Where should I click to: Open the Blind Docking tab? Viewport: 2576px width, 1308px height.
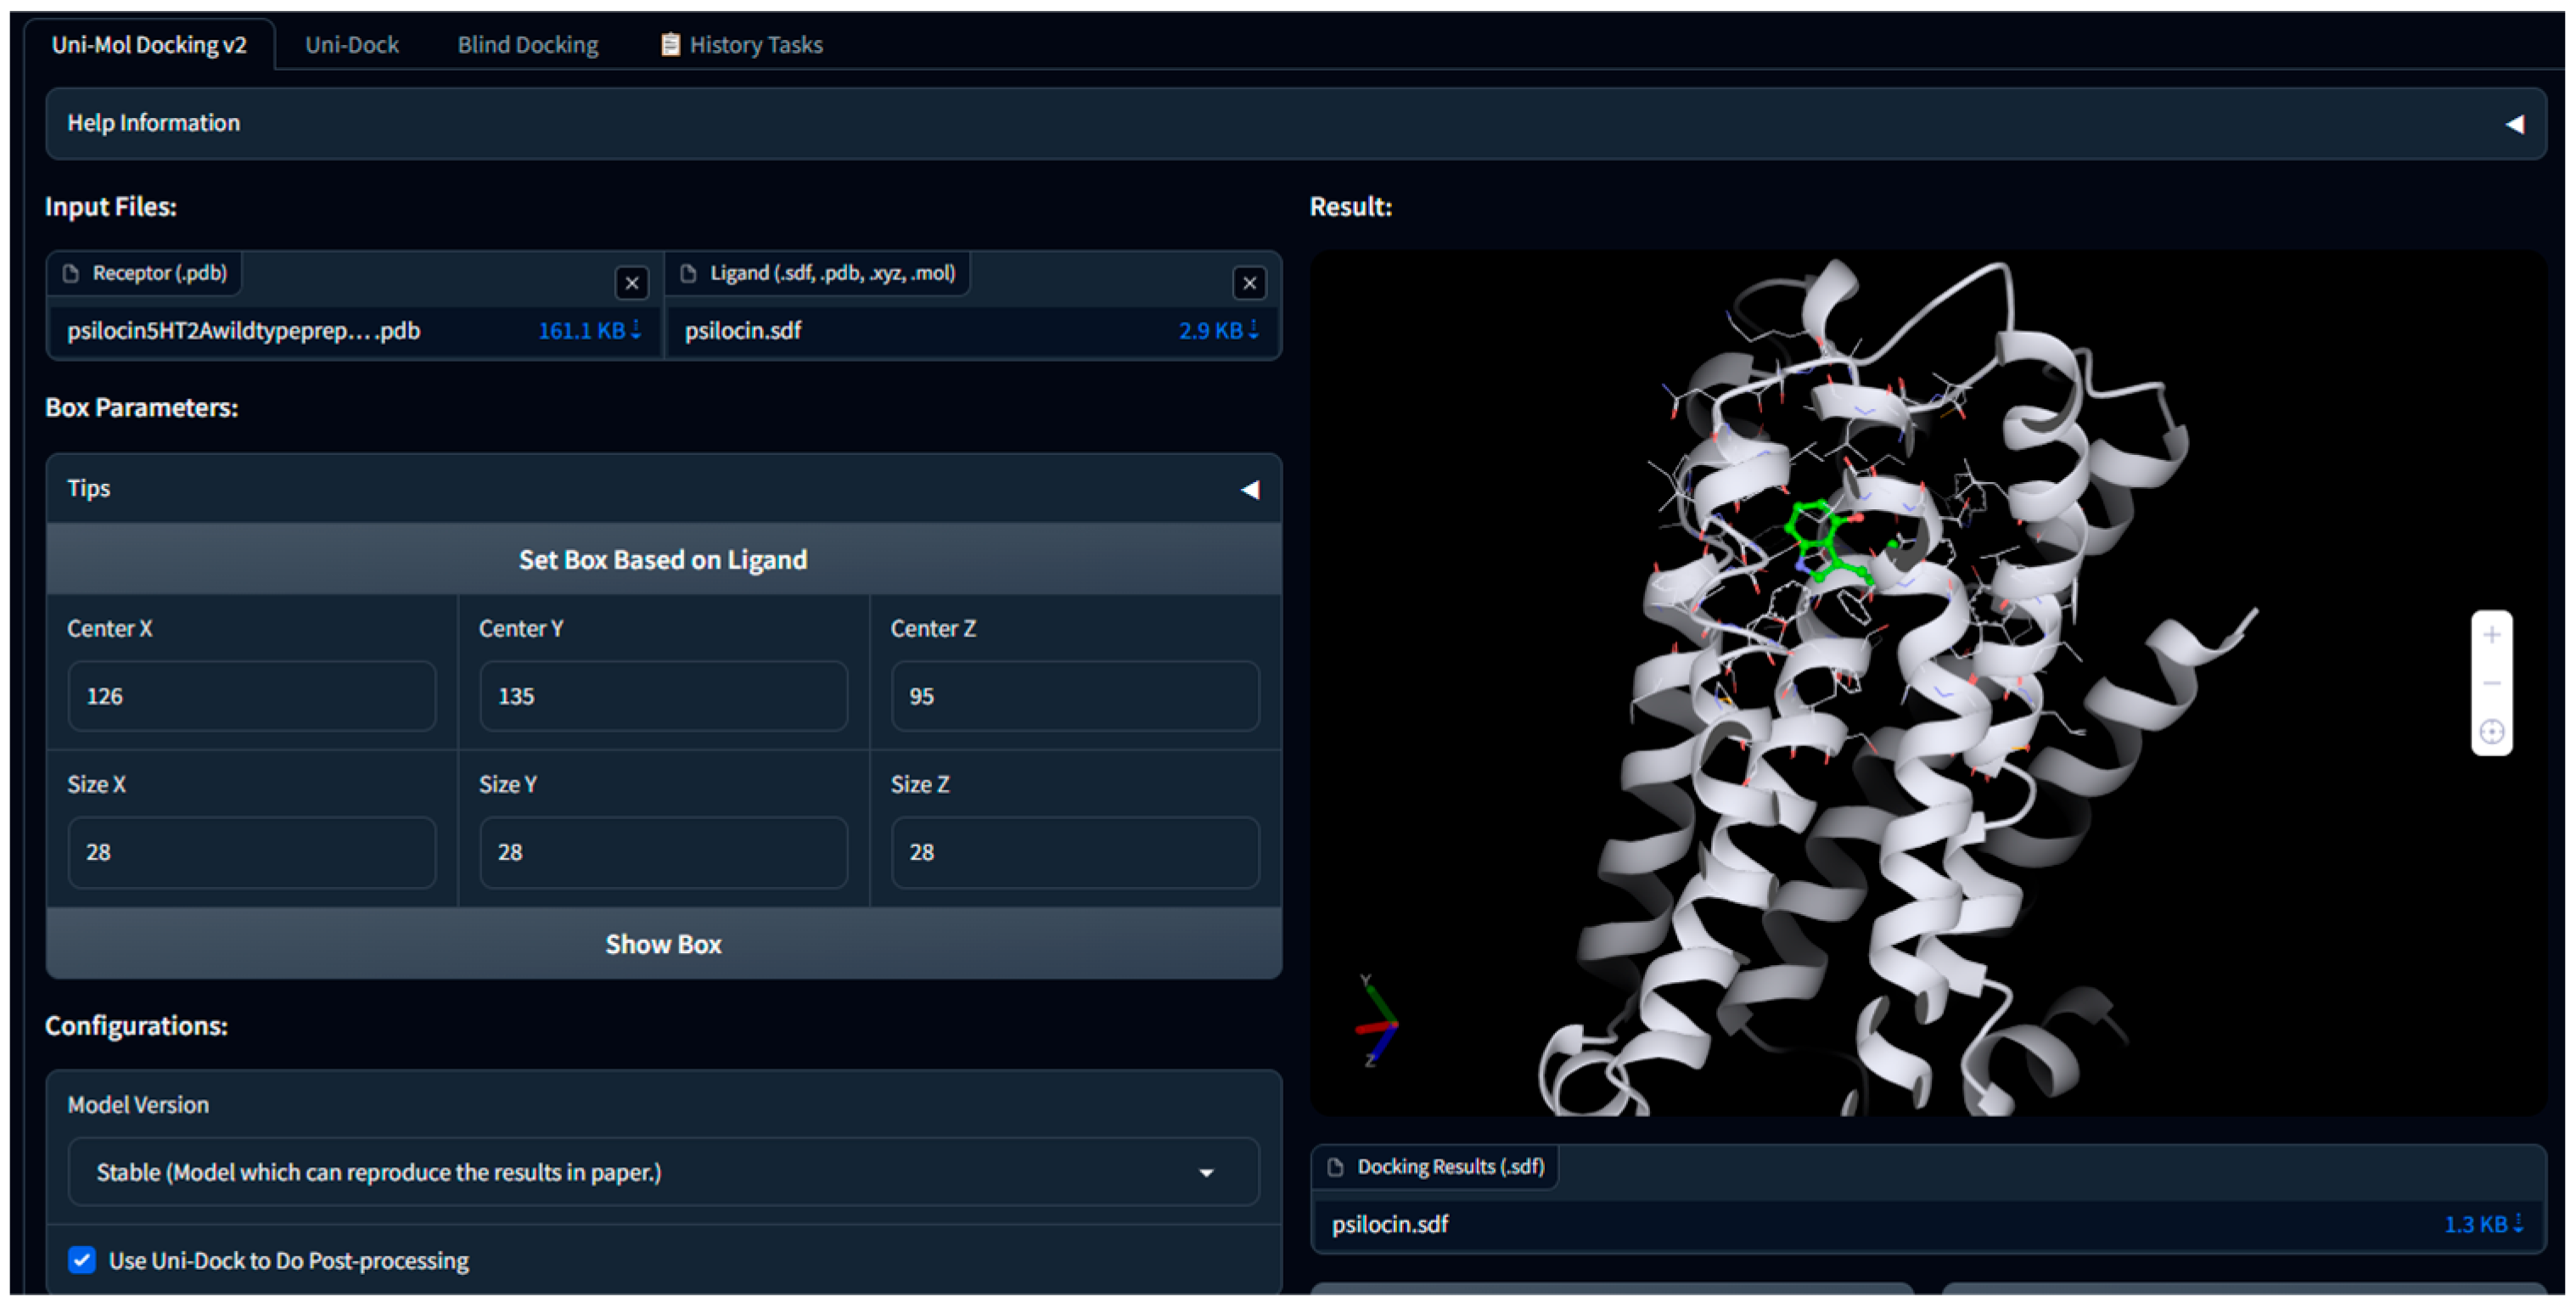pos(527,45)
